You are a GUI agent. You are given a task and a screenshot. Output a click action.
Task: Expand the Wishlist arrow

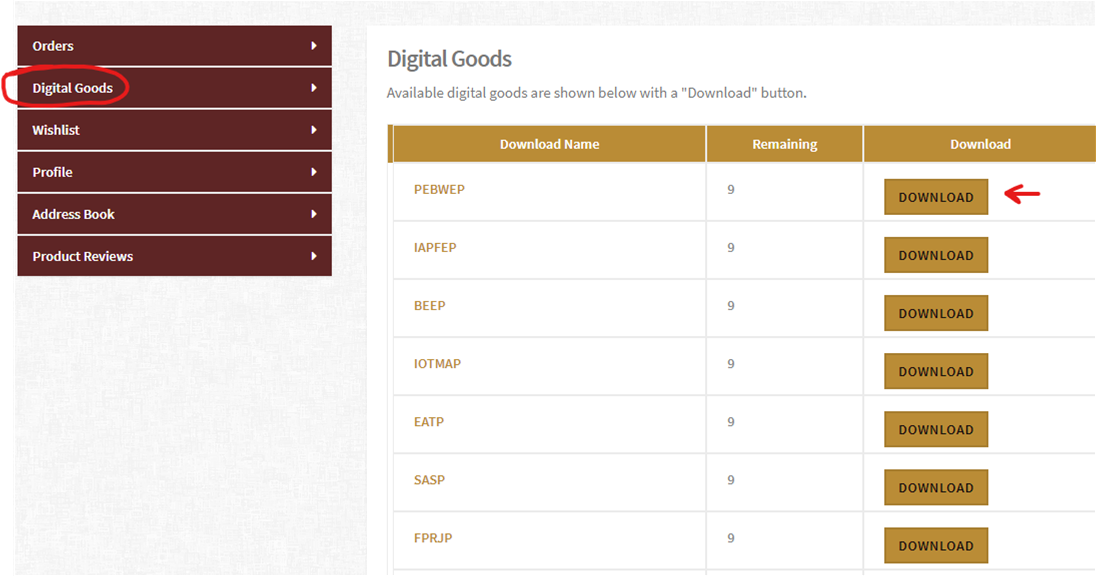coord(314,130)
